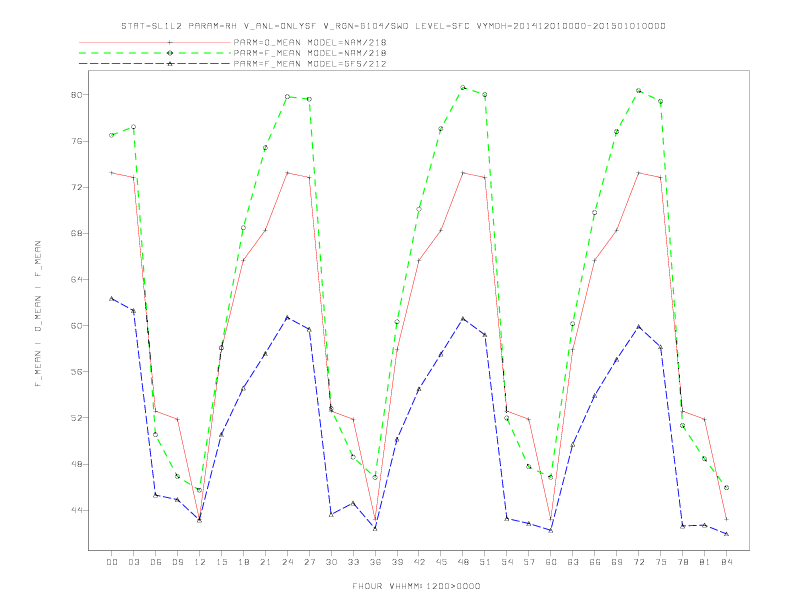Viewport: 792px width, 612px height.
Task: Click x-axis tick label 06
Action: click(156, 562)
